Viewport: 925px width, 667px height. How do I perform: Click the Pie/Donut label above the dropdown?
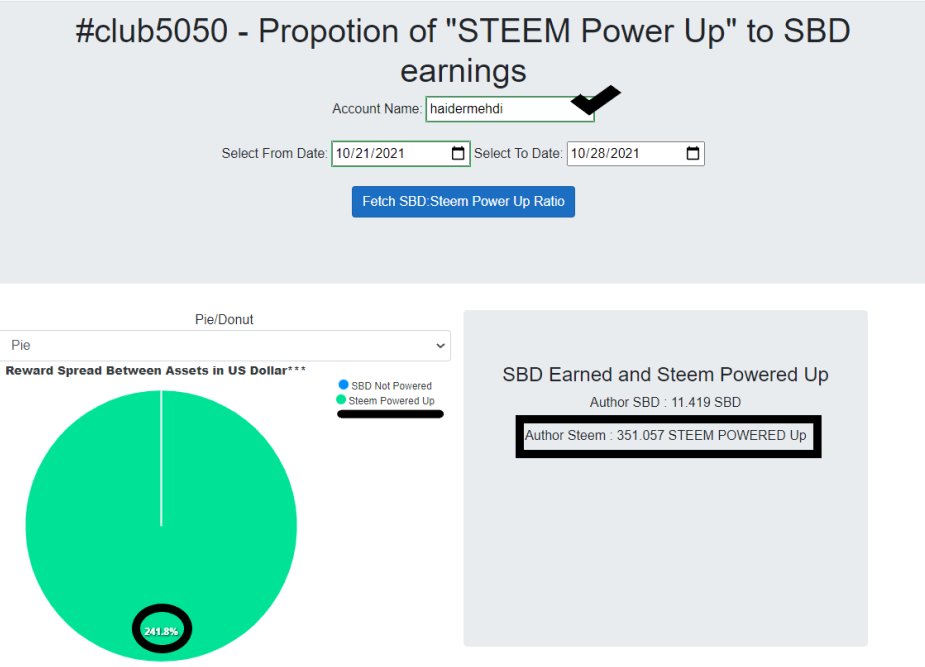(224, 320)
